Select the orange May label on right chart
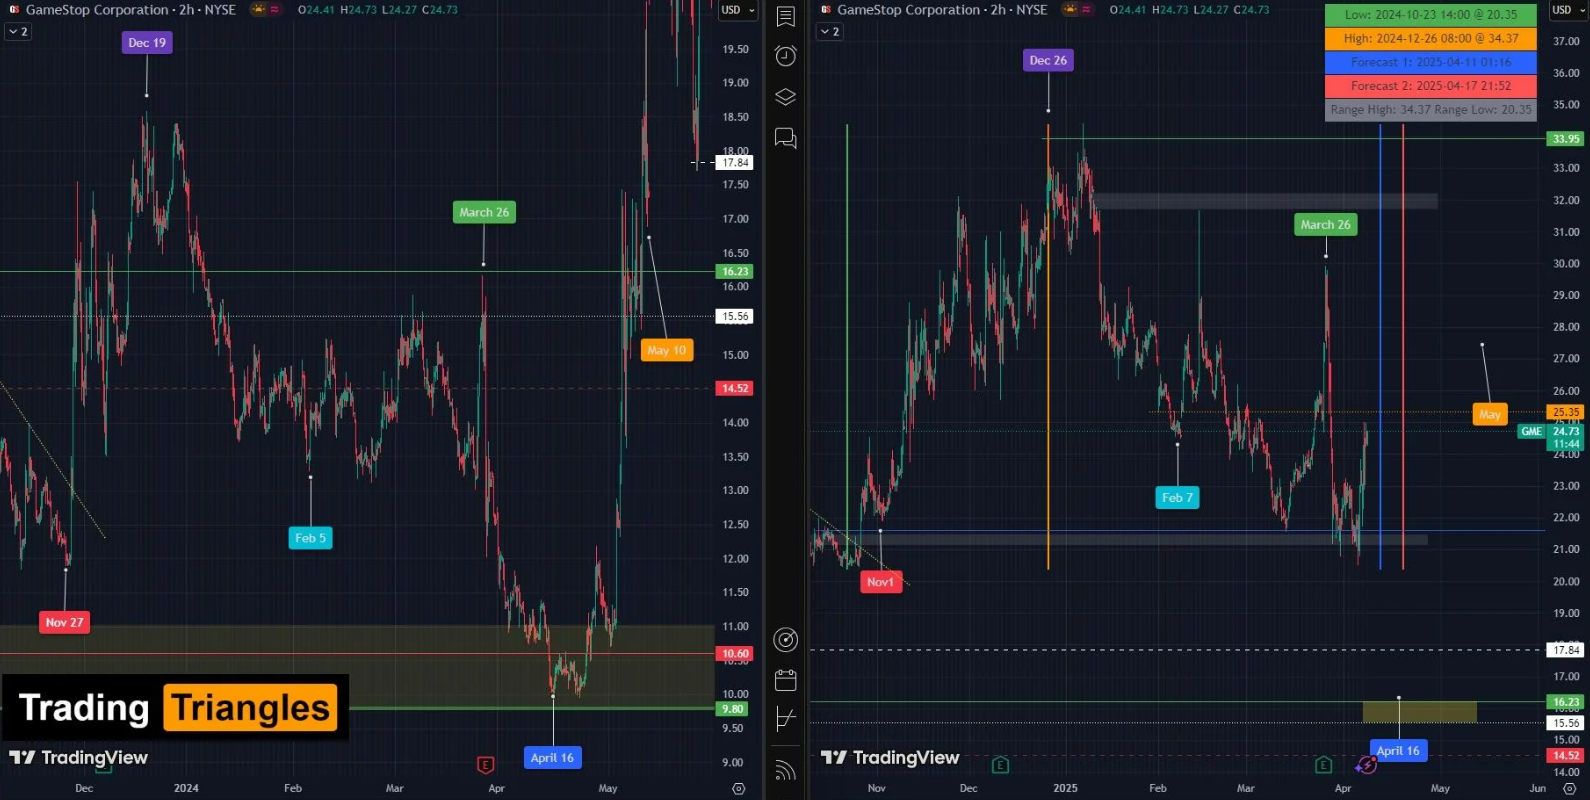The image size is (1590, 800). click(x=1490, y=414)
